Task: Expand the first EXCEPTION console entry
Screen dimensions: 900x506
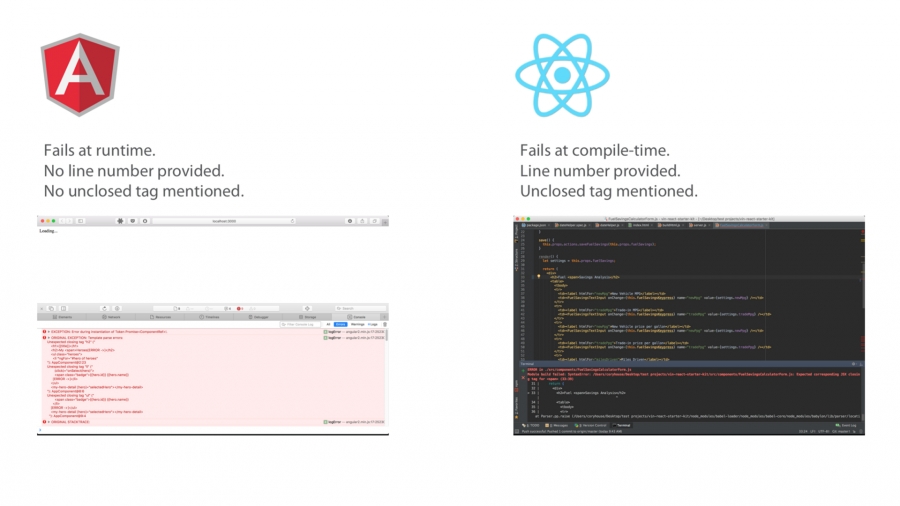Action: pos(49,332)
